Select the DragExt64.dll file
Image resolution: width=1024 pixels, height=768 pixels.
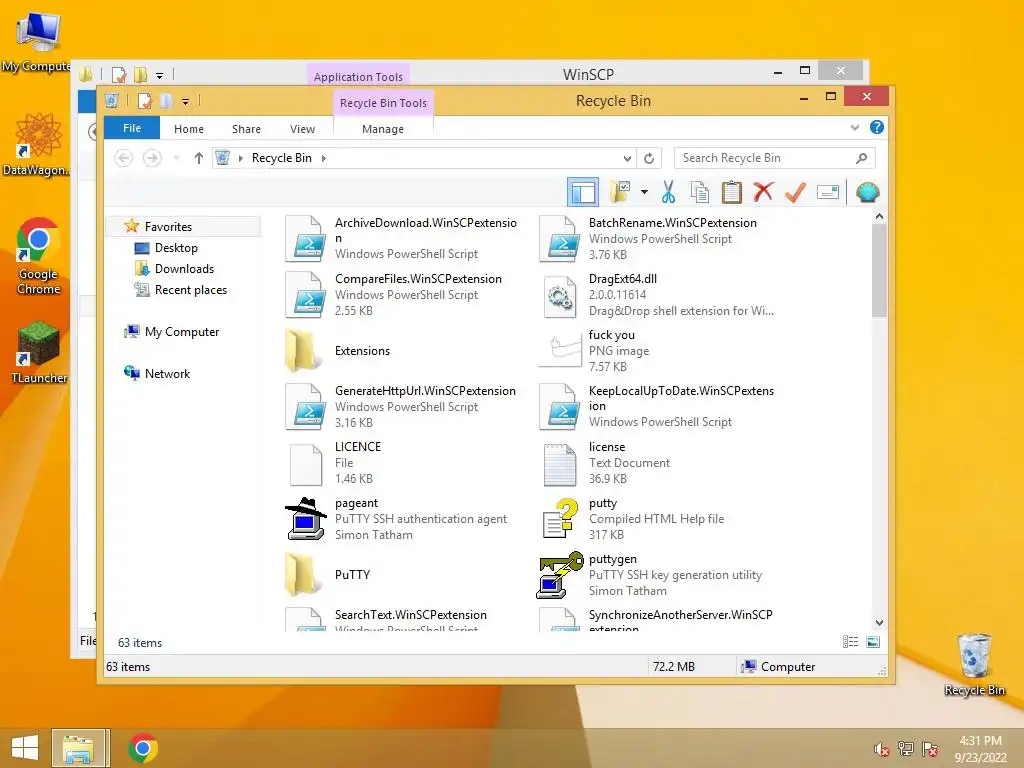coord(656,295)
